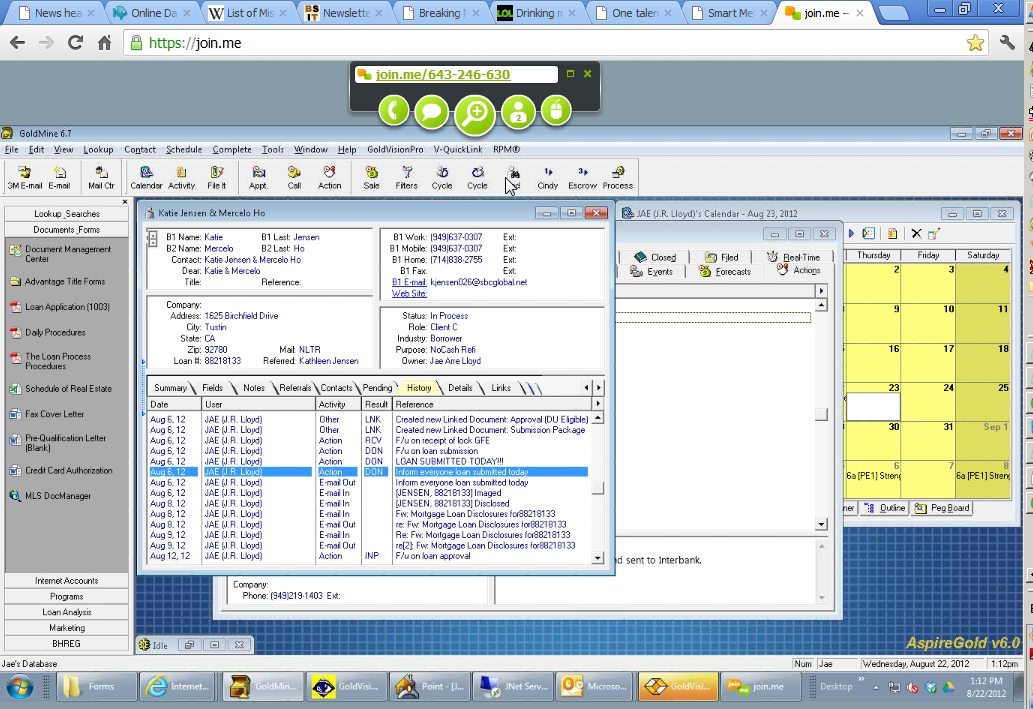Expand the Loan Analysis sidebar section
Image resolution: width=1033 pixels, height=709 pixels.
coord(67,612)
